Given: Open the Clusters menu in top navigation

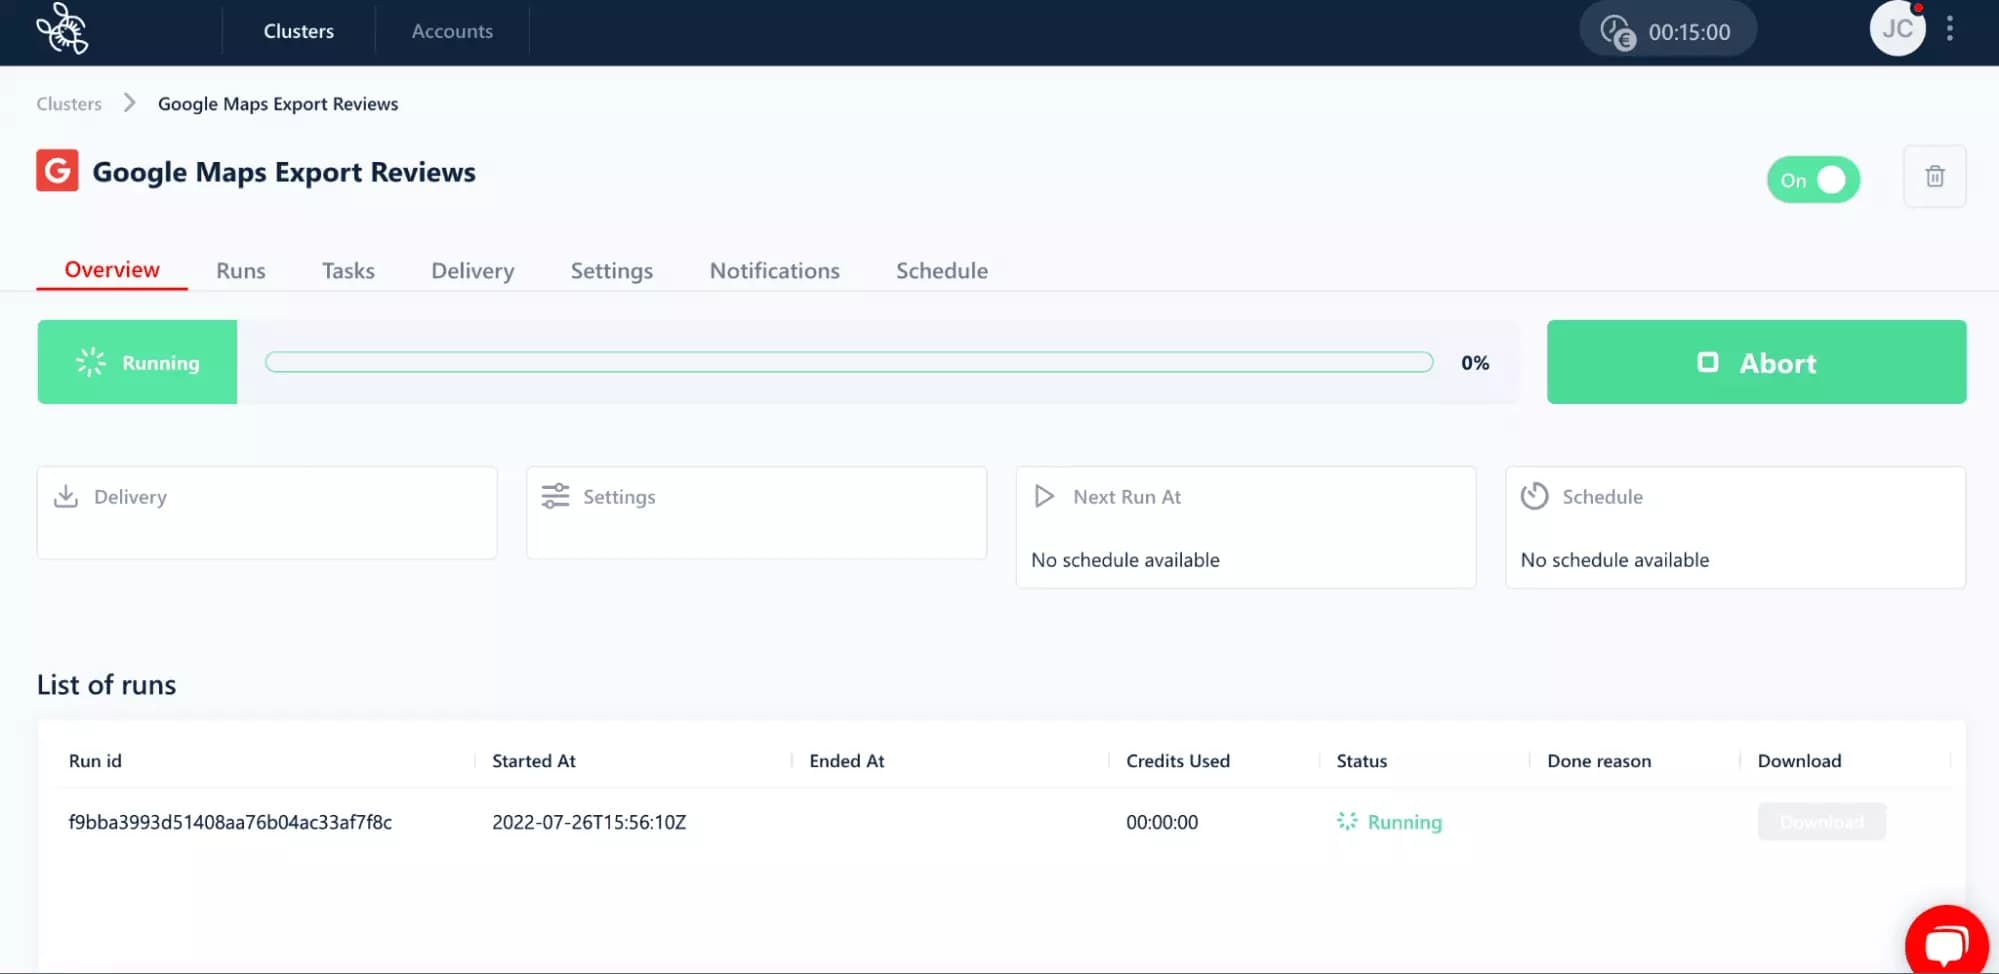Looking at the screenshot, I should pos(298,31).
